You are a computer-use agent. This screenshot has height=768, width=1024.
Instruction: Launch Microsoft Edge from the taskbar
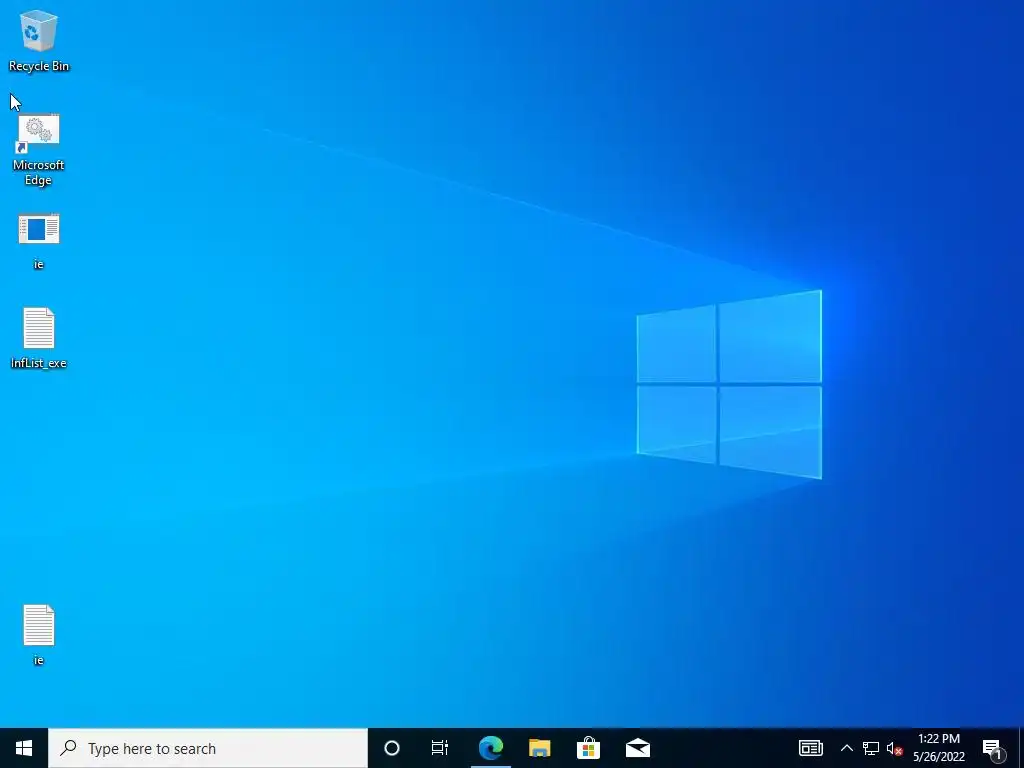[490, 748]
